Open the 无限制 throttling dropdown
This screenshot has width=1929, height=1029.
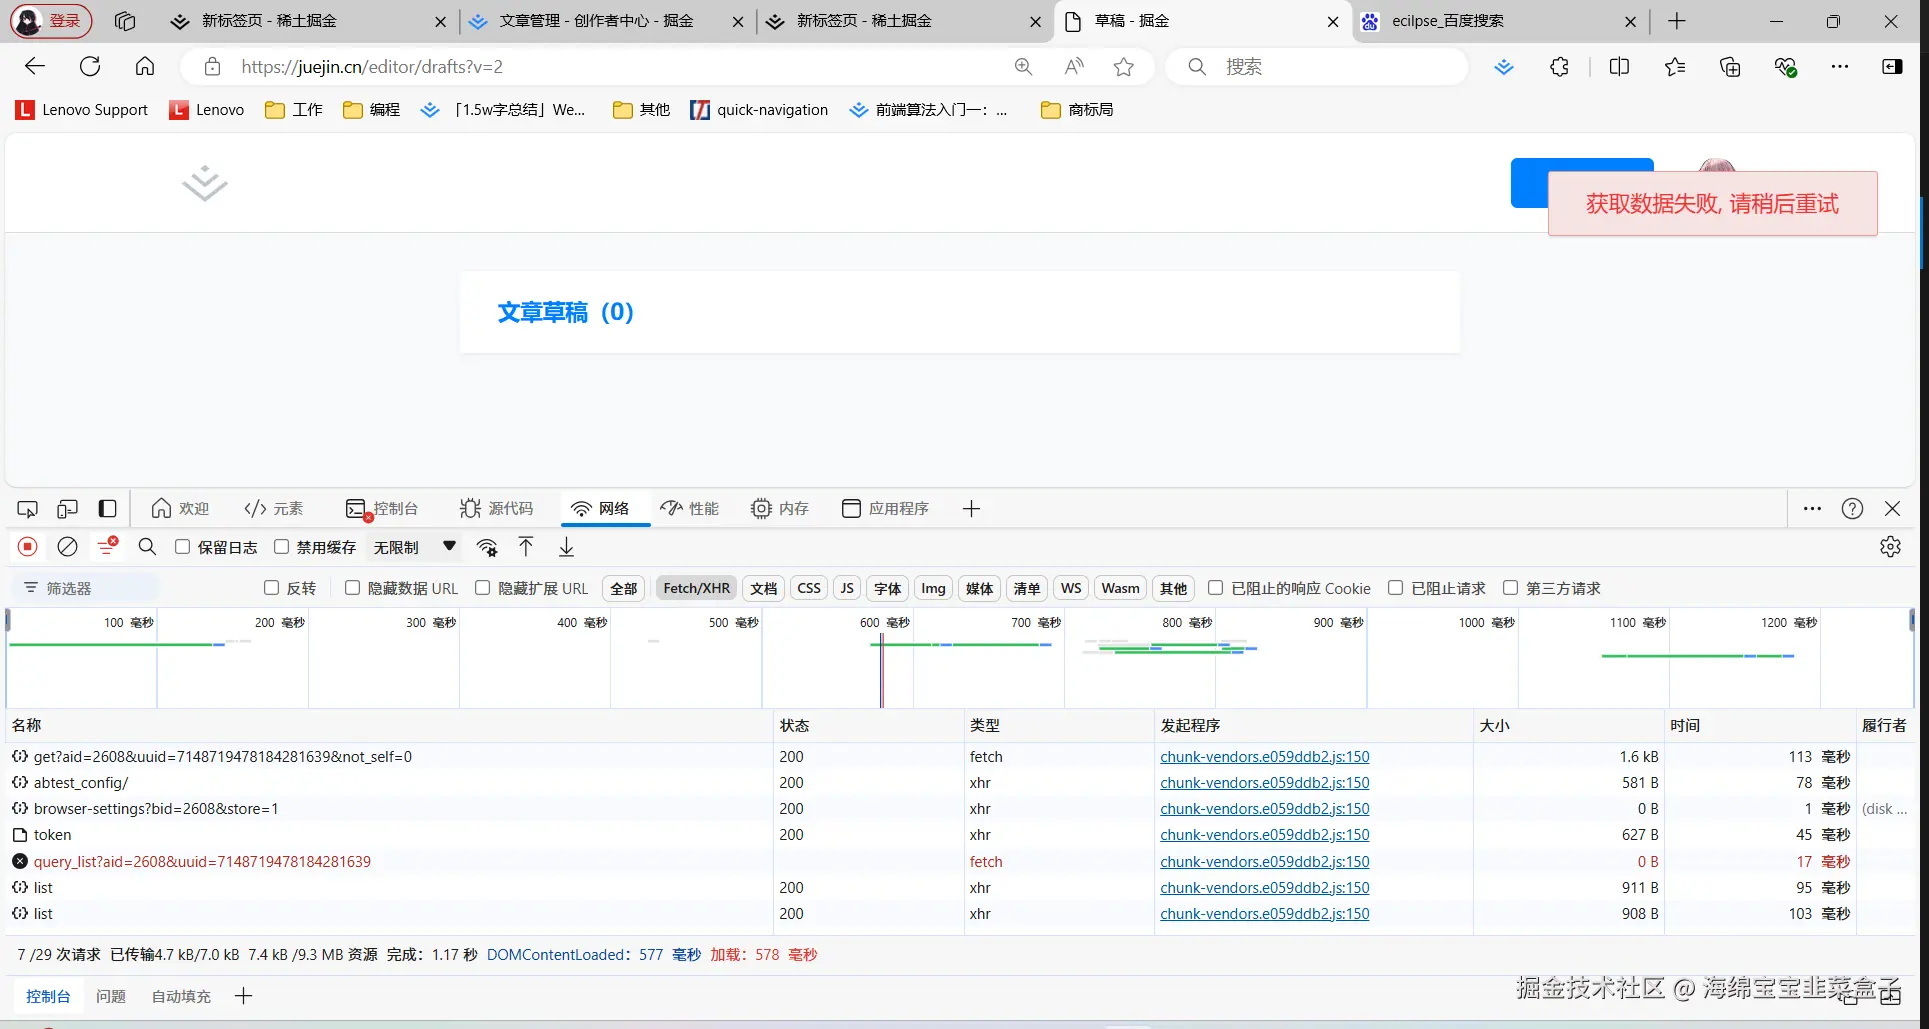coord(414,547)
